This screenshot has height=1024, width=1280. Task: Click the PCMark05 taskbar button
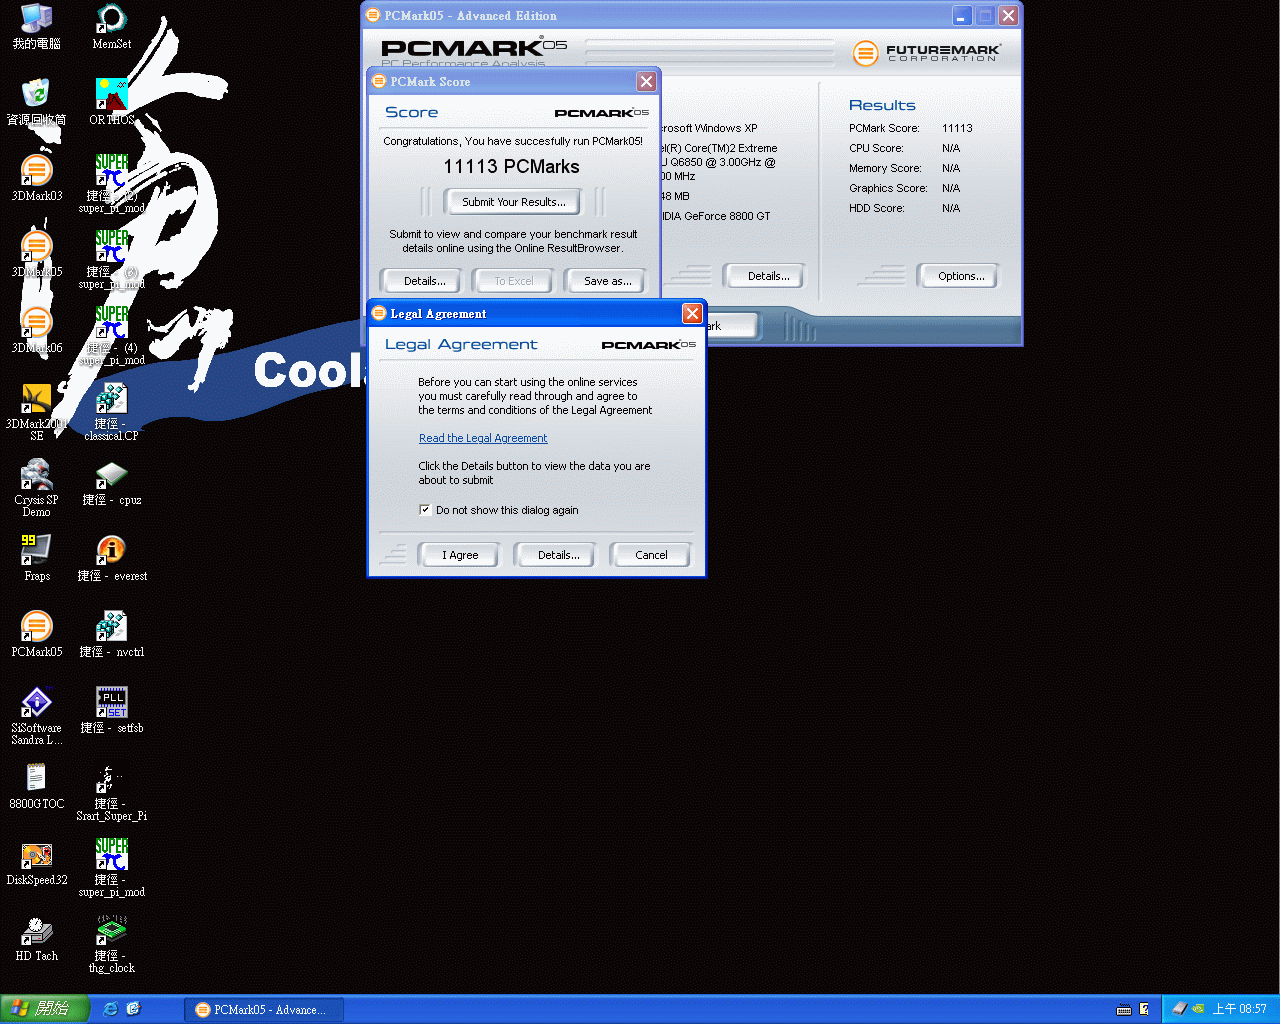[x=264, y=1010]
